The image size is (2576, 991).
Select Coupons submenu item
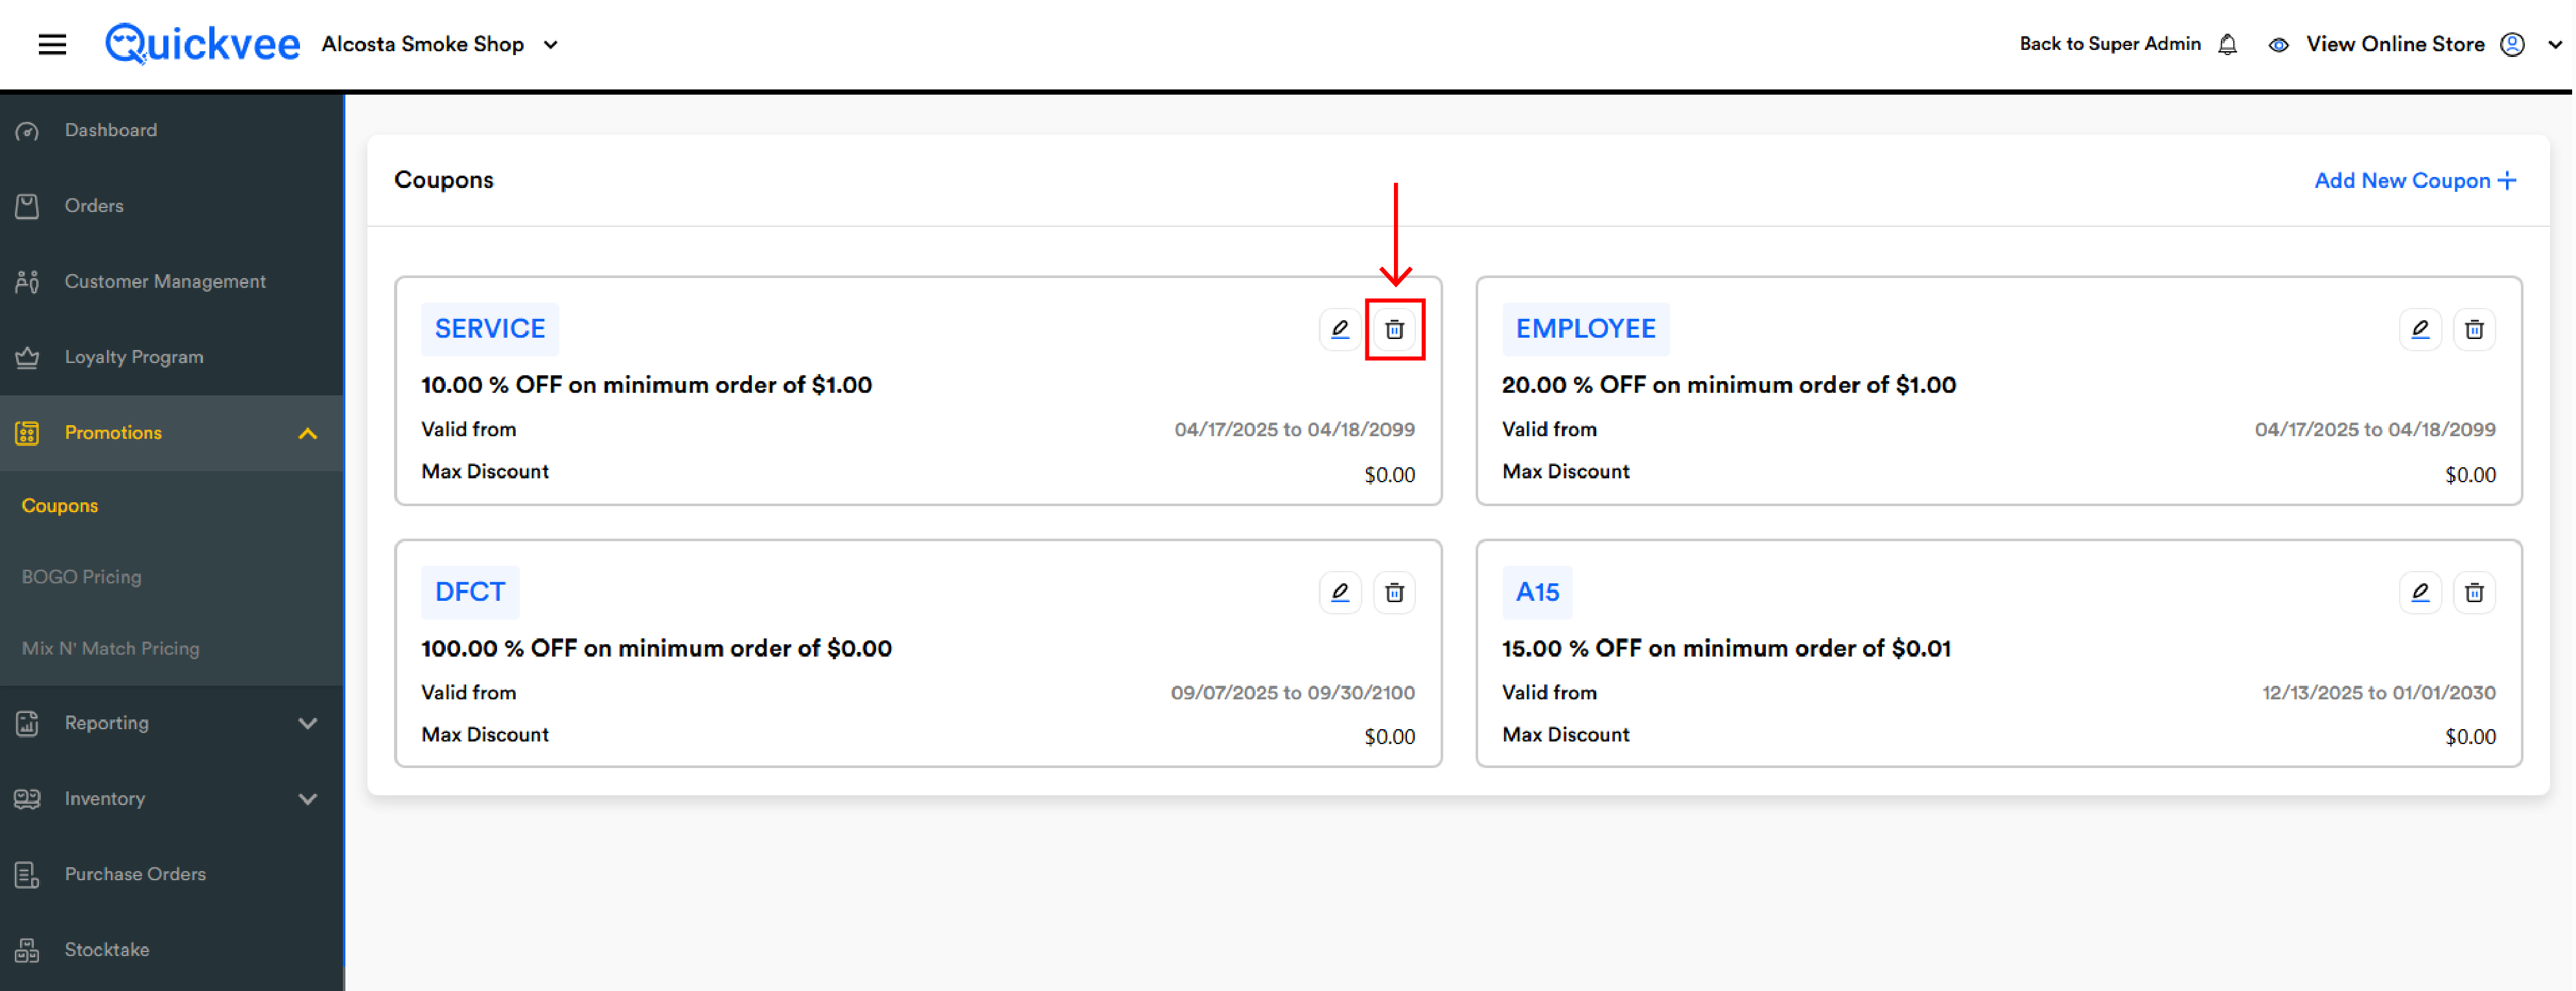(x=60, y=505)
